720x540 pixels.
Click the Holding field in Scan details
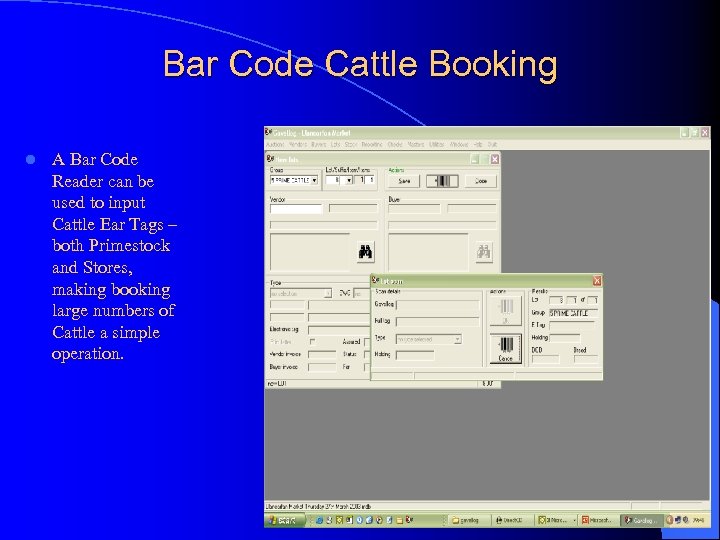[415, 355]
